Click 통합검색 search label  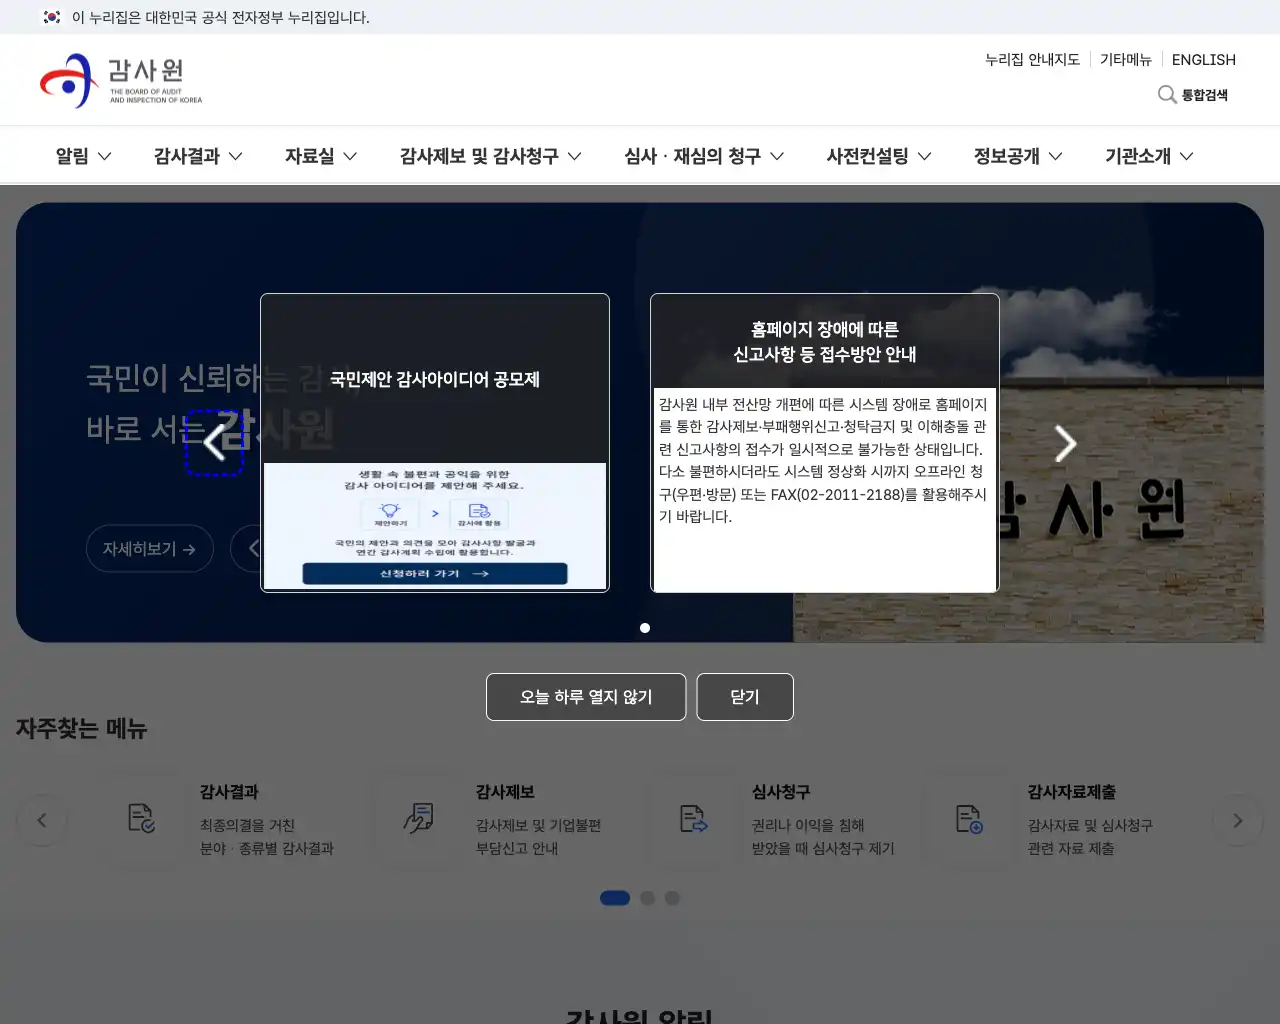point(1205,95)
